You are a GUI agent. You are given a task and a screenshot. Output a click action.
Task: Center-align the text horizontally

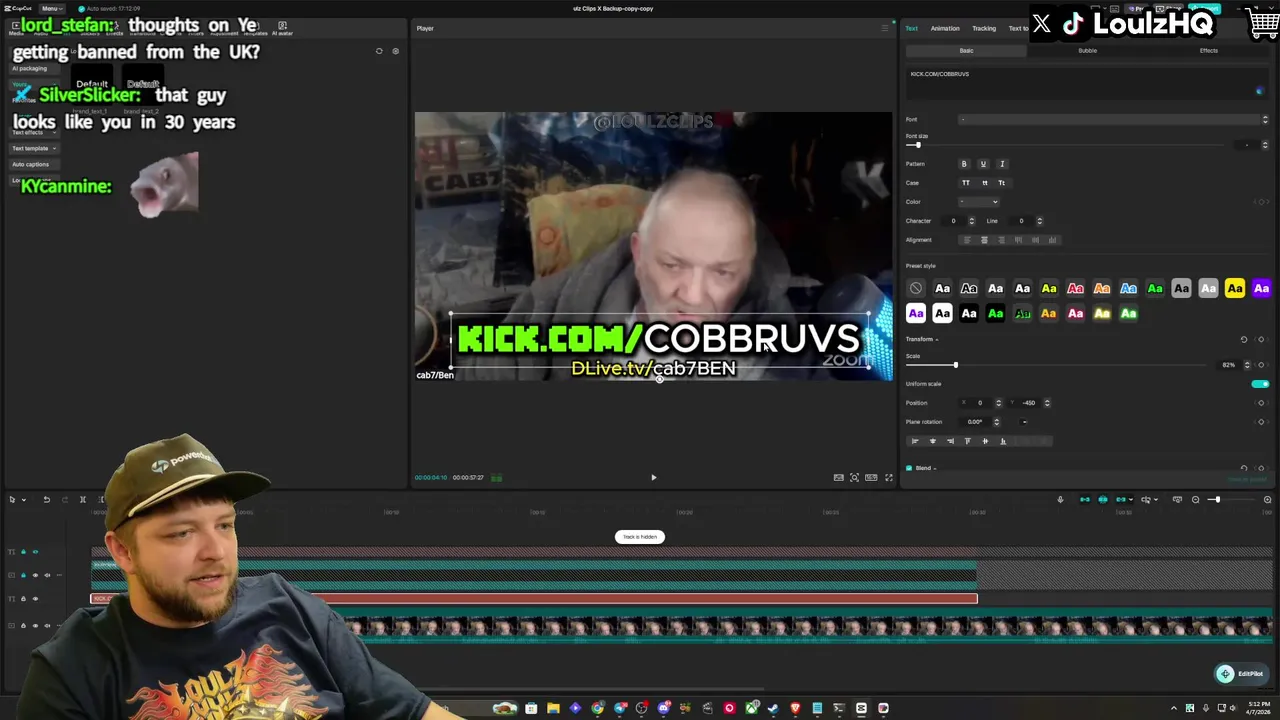click(x=984, y=240)
